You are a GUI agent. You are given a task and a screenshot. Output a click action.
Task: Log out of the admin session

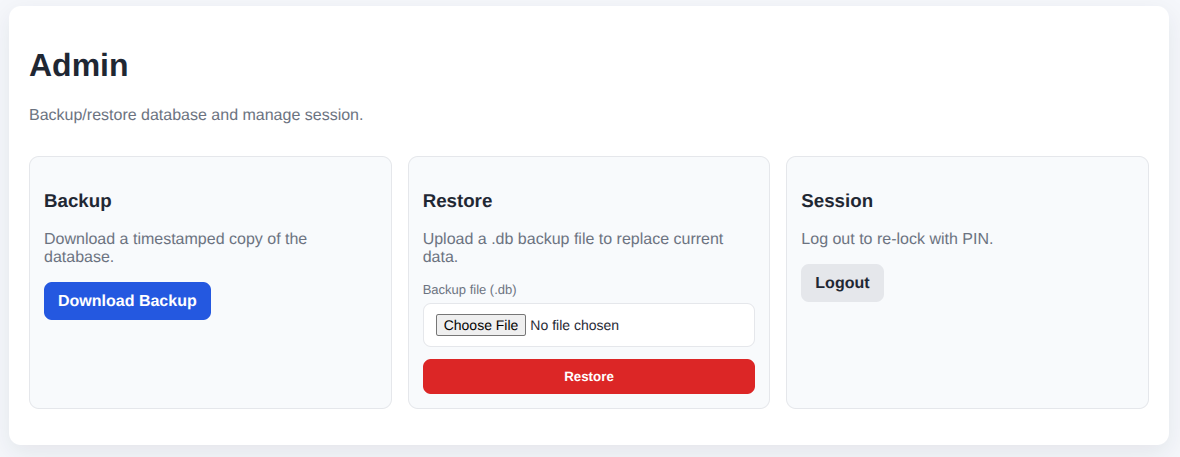842,283
